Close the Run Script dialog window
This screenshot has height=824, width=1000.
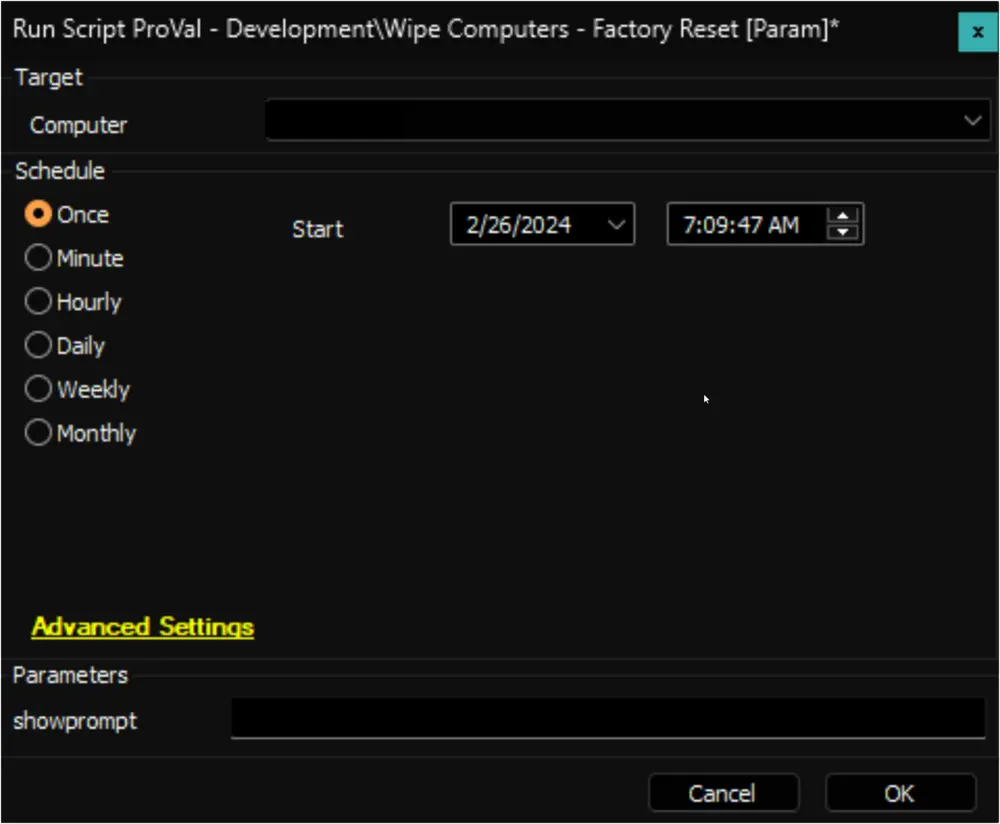[978, 32]
